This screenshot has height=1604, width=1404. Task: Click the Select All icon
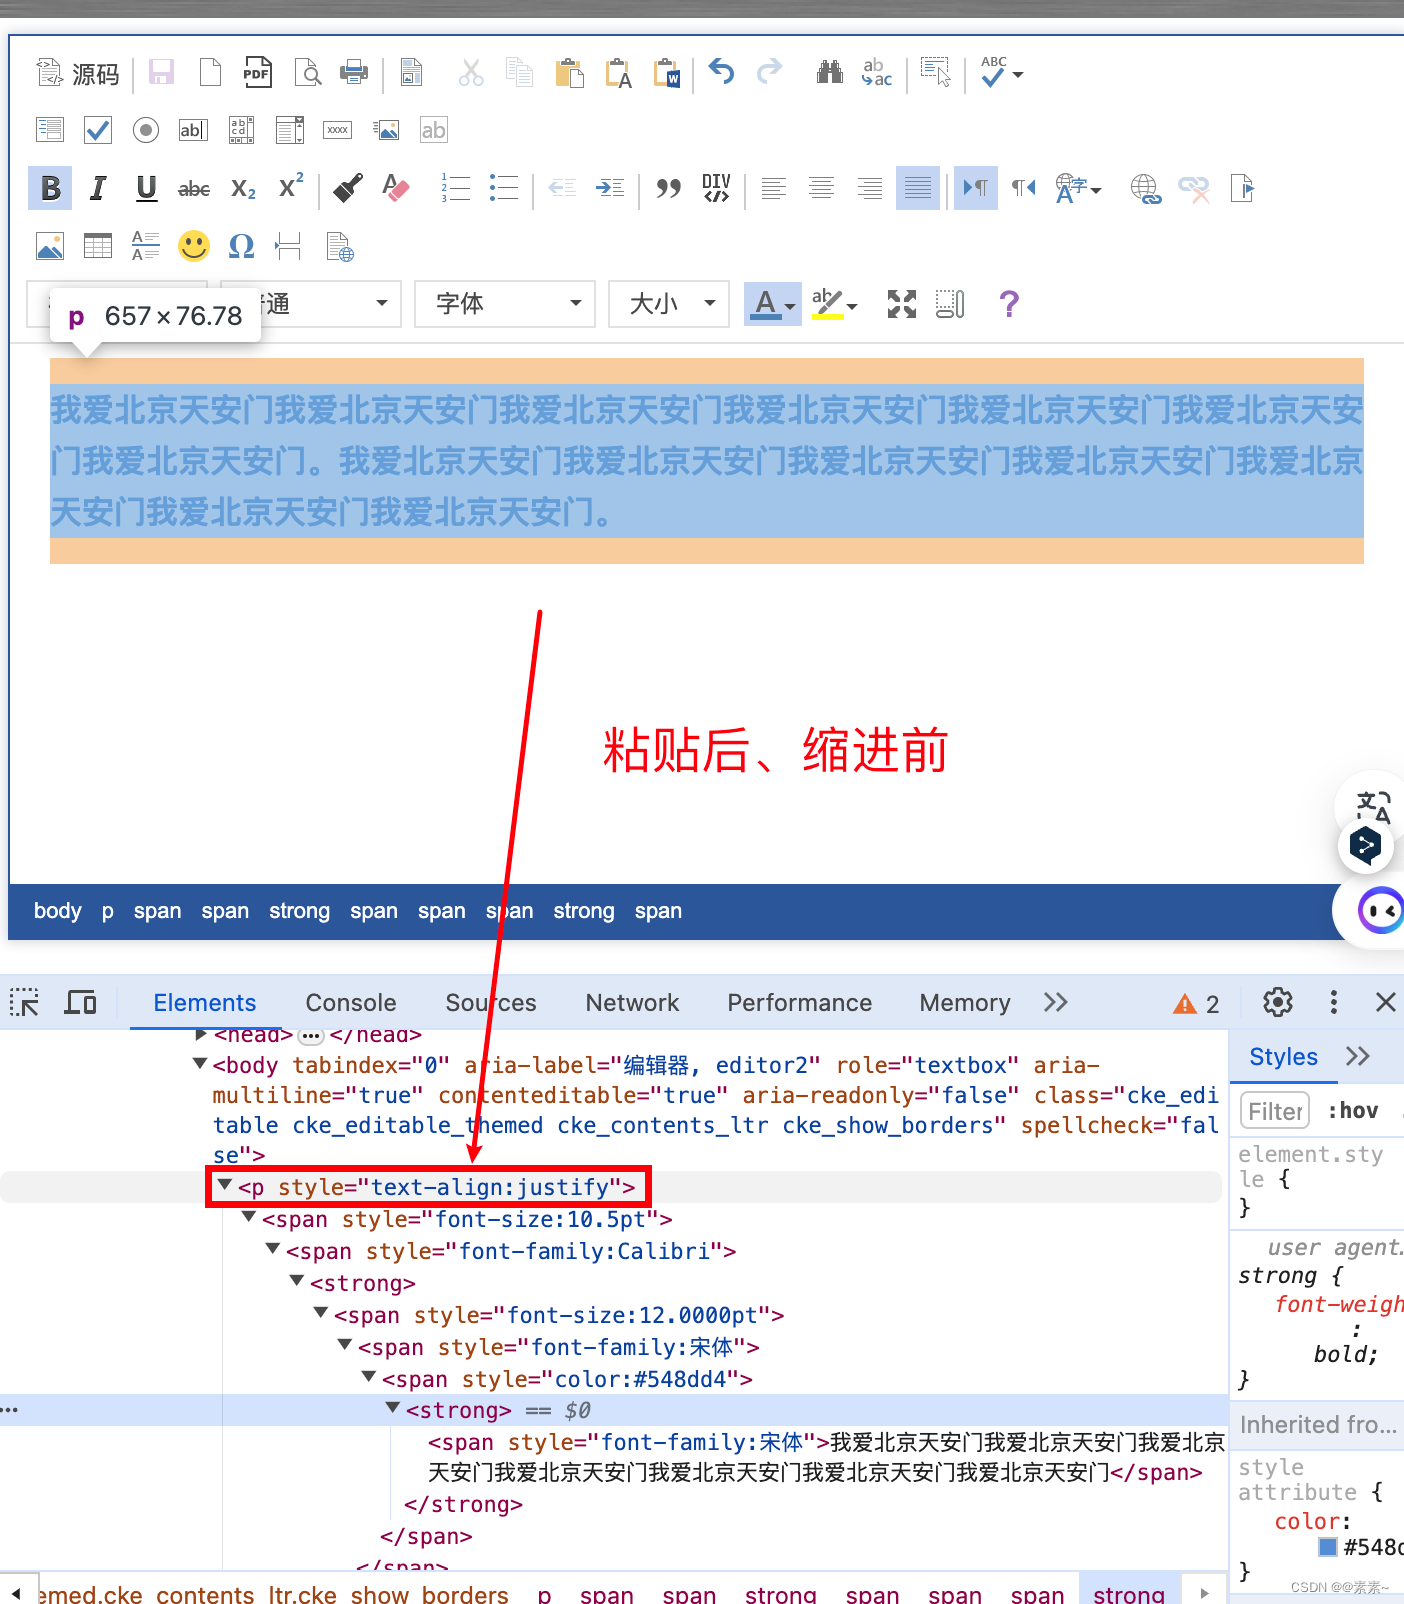pyautogui.click(x=936, y=72)
